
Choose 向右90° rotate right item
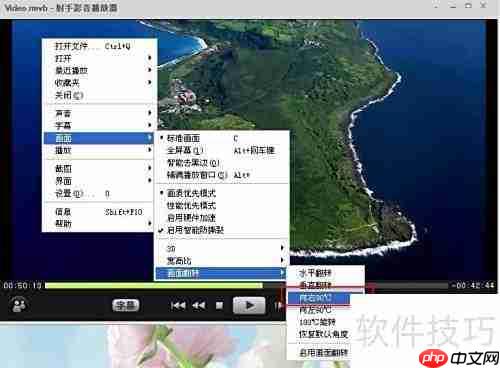[x=319, y=298]
